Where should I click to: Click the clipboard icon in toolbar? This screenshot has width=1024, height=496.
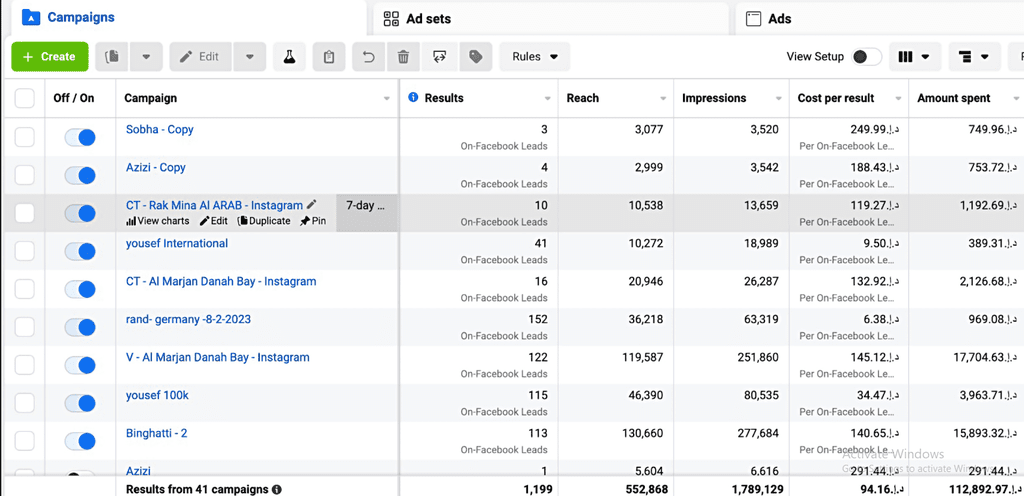coord(328,57)
